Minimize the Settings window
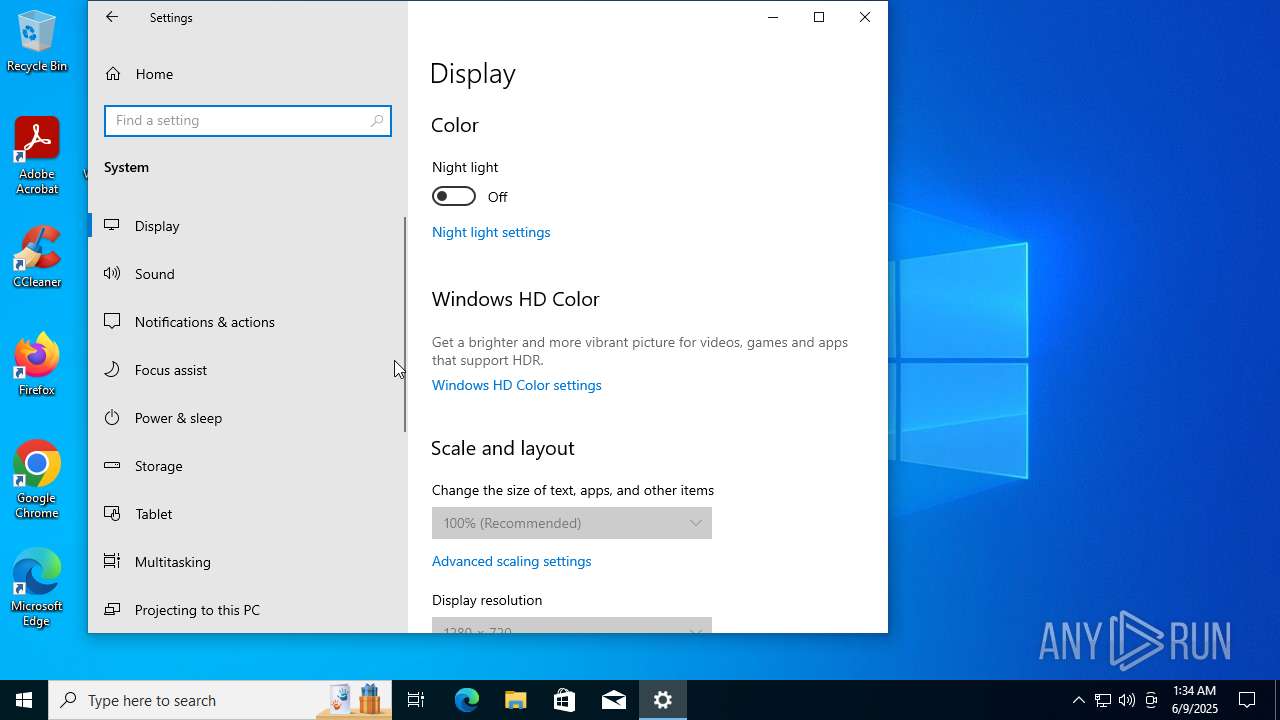This screenshot has height=720, width=1280. click(x=773, y=17)
